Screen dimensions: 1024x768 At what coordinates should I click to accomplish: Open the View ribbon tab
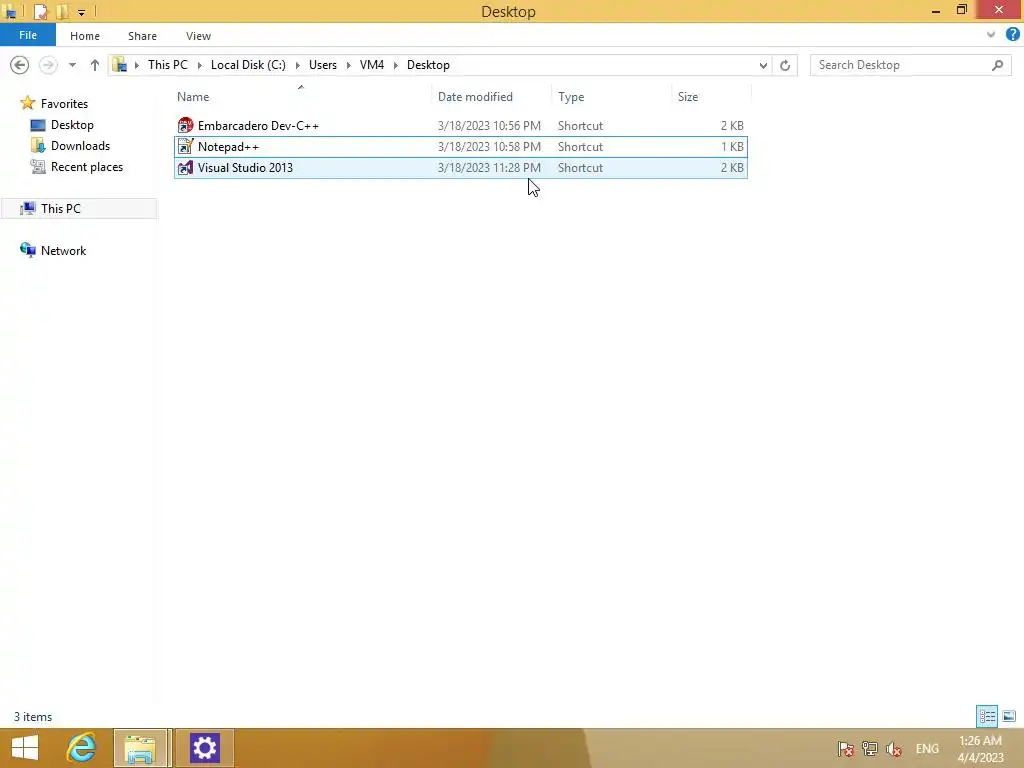(x=198, y=36)
